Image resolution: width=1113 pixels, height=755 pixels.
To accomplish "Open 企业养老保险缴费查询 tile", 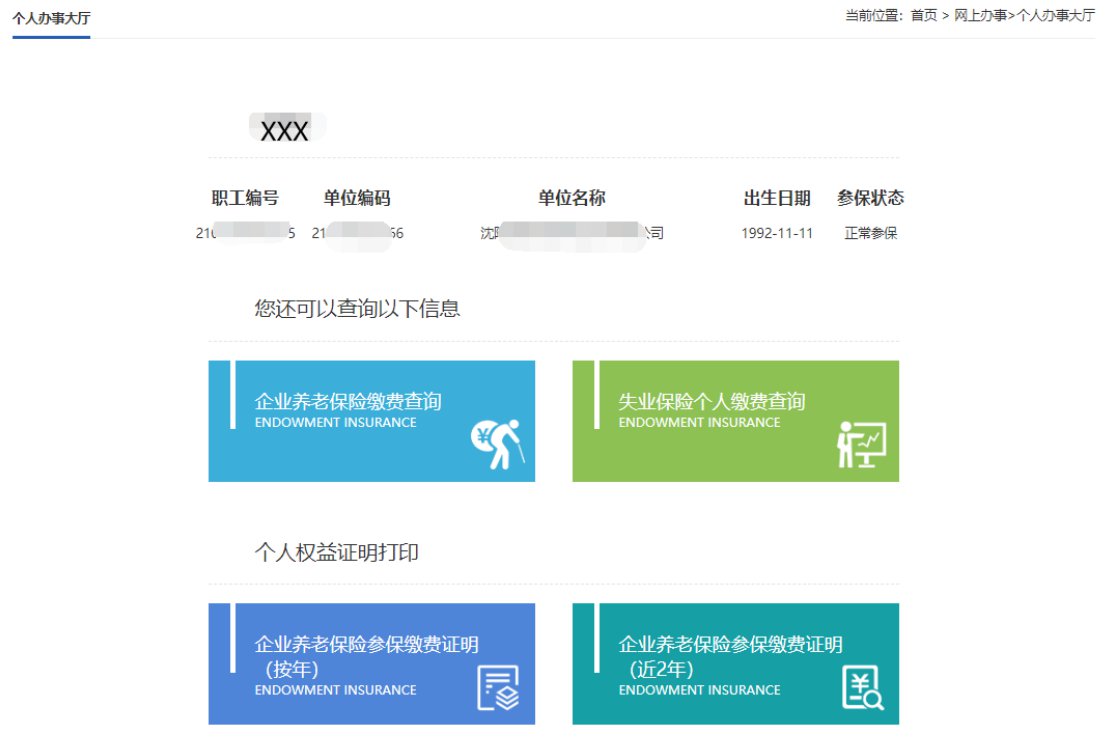I will [371, 421].
